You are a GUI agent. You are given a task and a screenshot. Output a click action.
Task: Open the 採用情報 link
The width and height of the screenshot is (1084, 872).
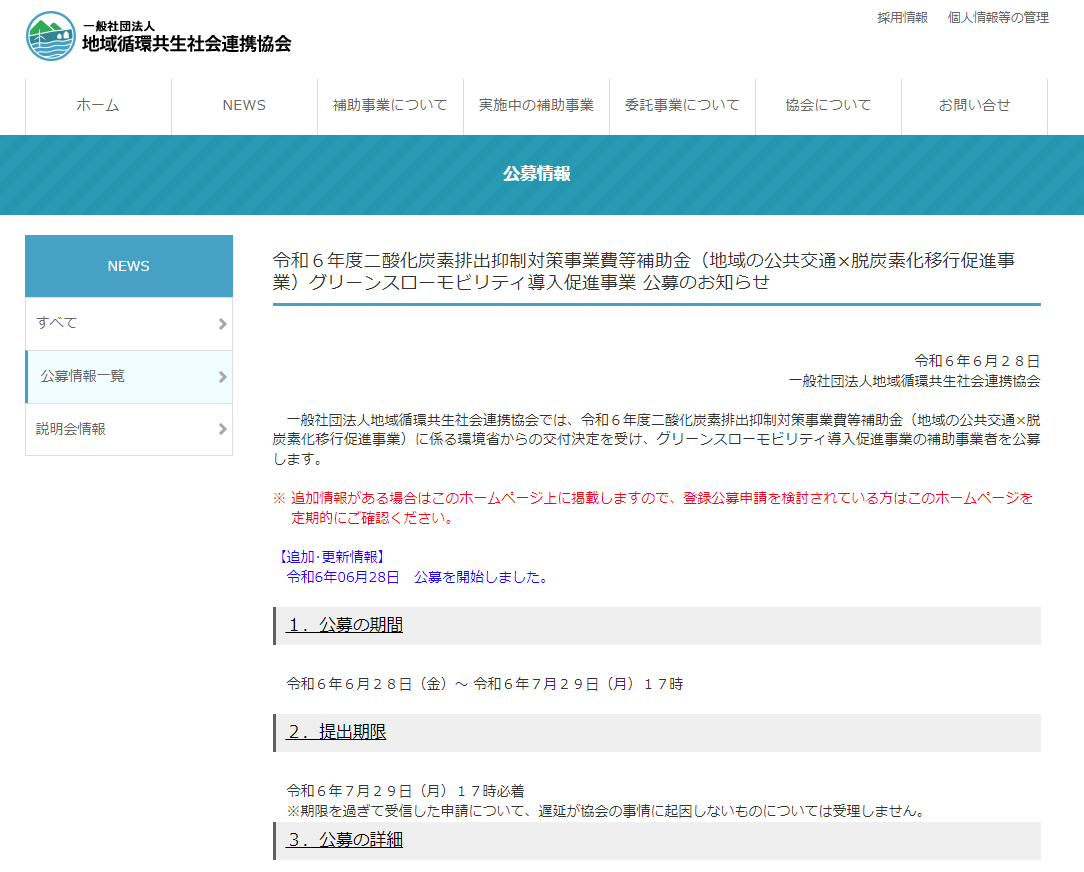click(x=902, y=17)
